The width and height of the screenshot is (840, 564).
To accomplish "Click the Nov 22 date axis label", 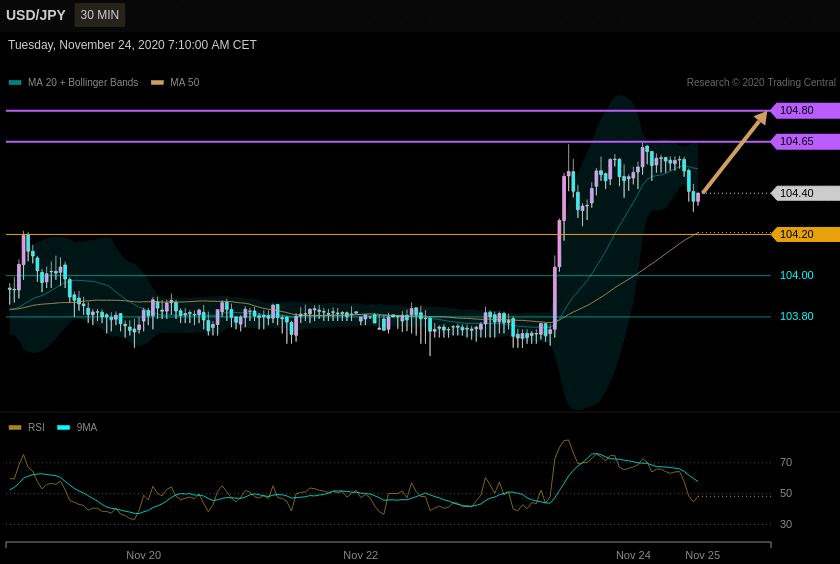I will [361, 555].
